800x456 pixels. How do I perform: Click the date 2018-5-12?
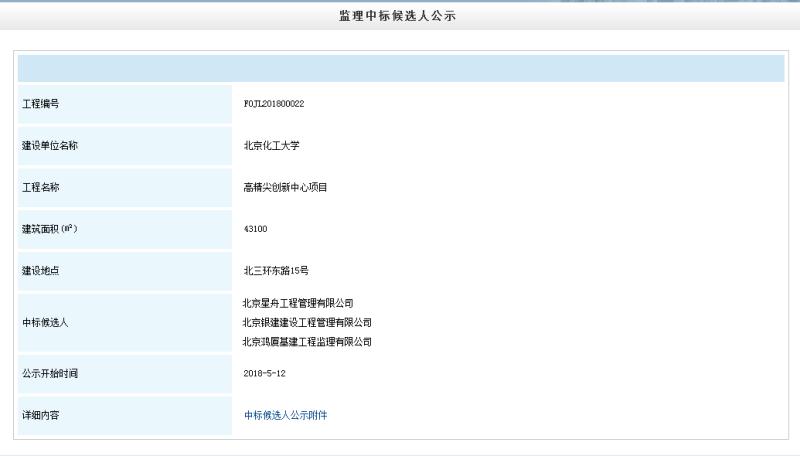[x=264, y=373]
